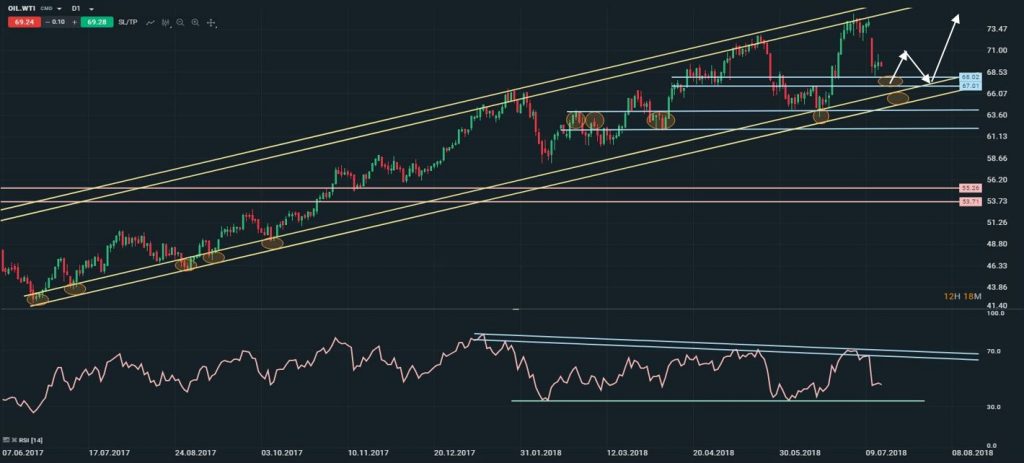The height and width of the screenshot is (463, 1024).
Task: Click the 67.01 price level label
Action: click(967, 87)
